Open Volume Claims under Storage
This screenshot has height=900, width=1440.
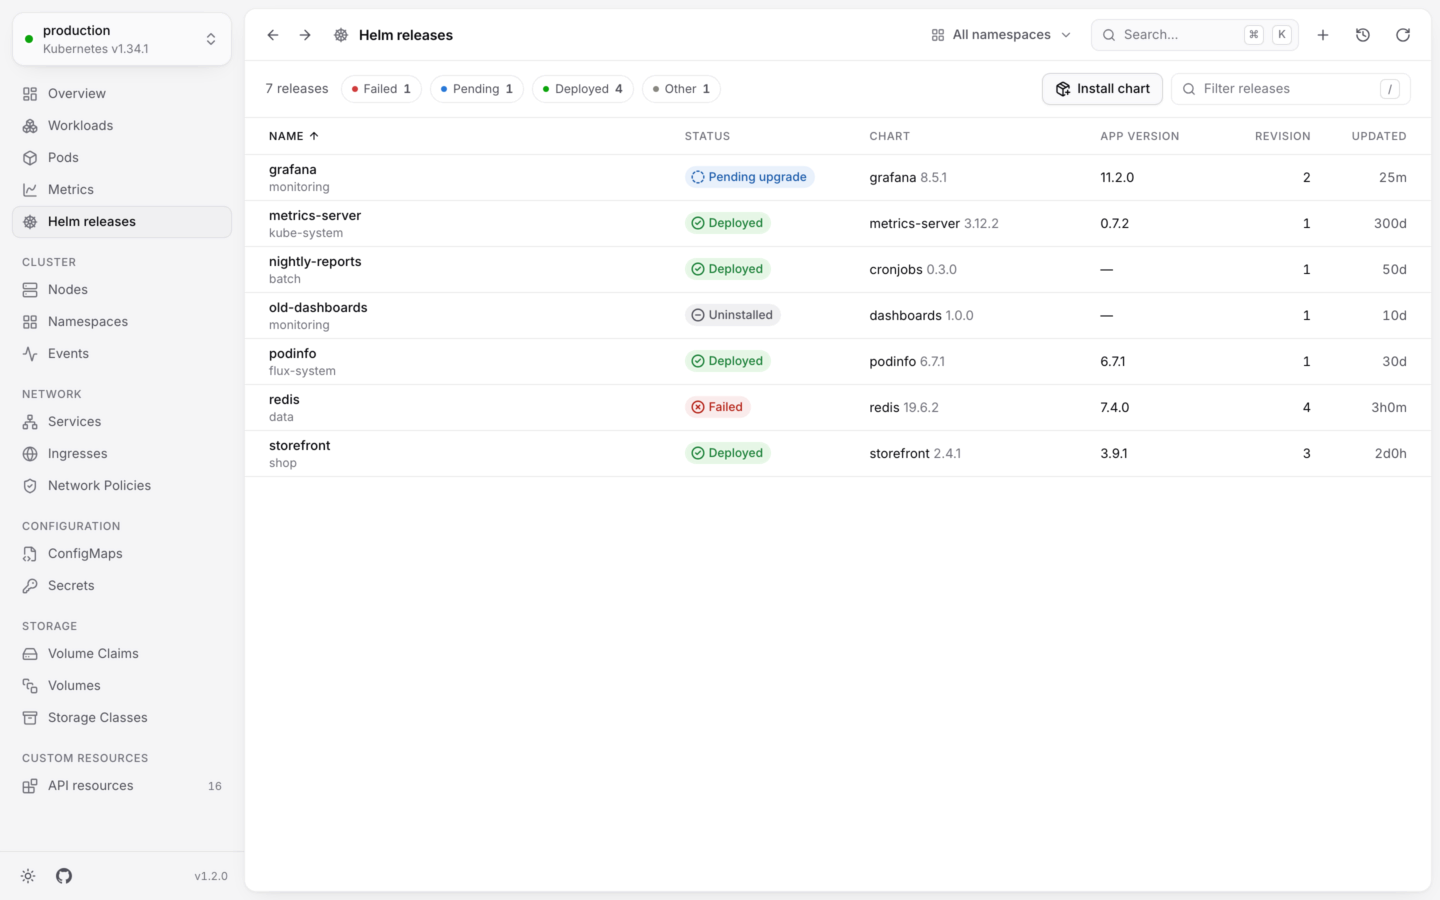tap(122, 654)
